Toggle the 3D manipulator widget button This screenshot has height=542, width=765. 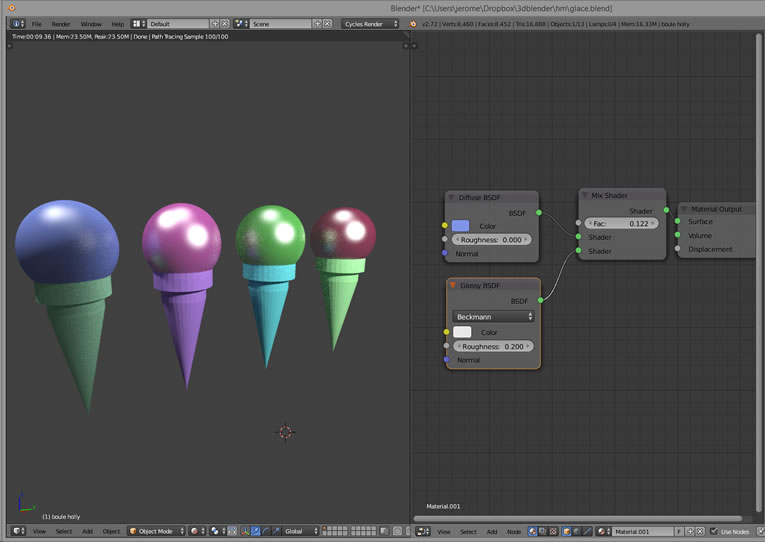pyautogui.click(x=244, y=531)
